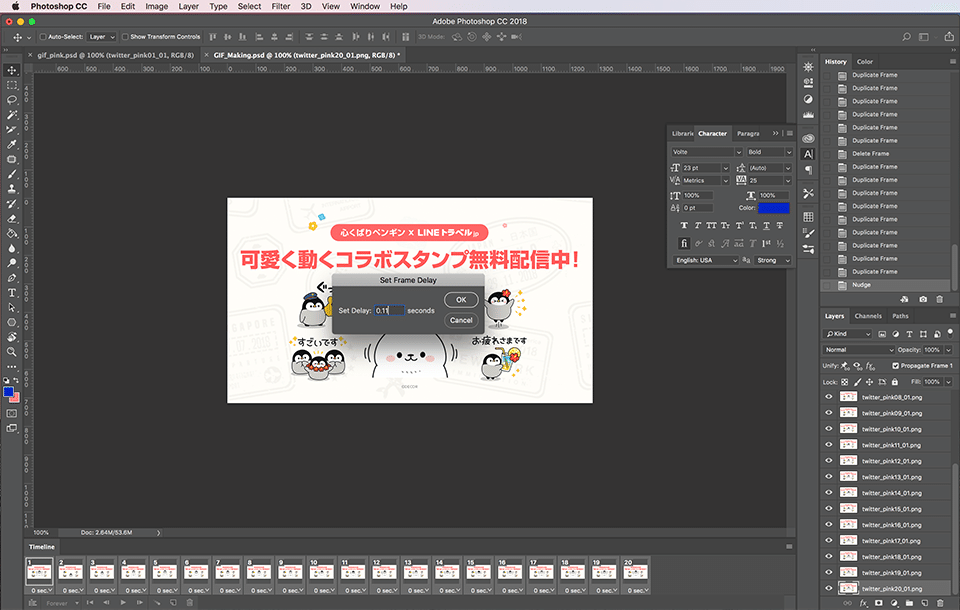This screenshot has width=960, height=610.
Task: Select the Path Selection tool
Action: pos(12,307)
